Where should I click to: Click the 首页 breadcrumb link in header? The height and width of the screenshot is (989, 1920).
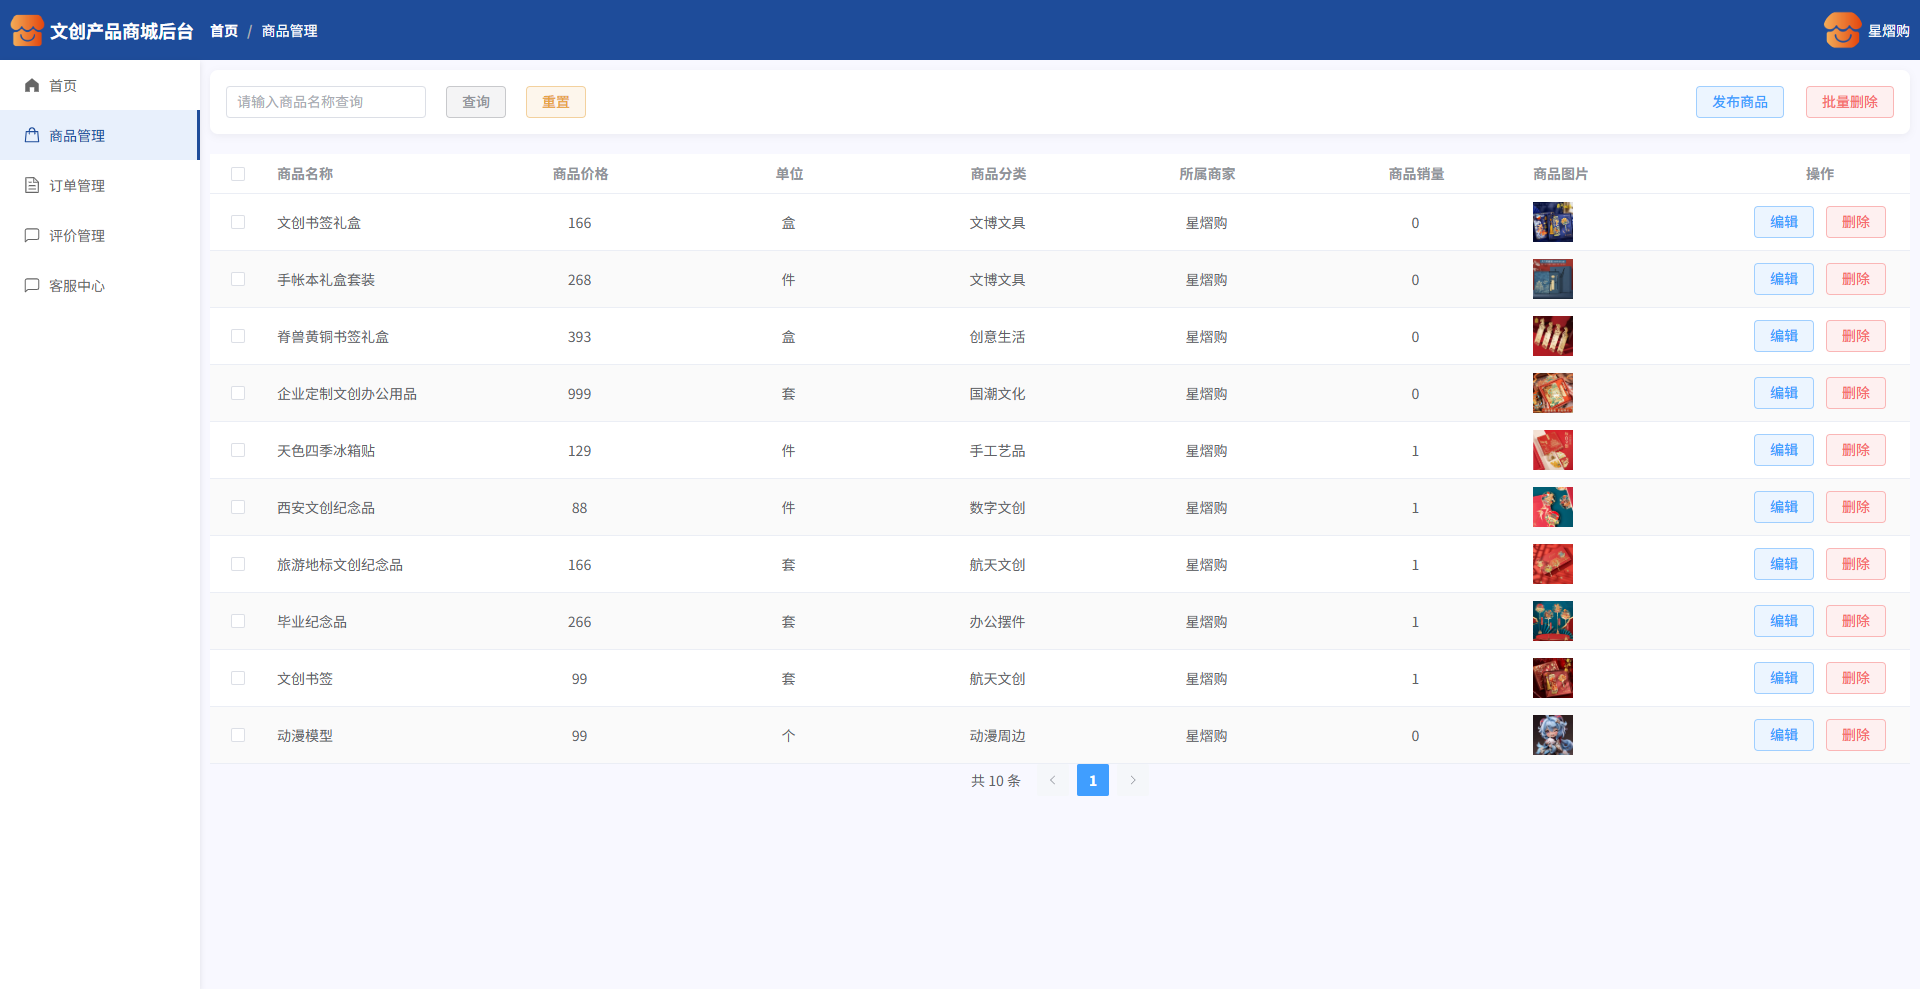pos(224,32)
